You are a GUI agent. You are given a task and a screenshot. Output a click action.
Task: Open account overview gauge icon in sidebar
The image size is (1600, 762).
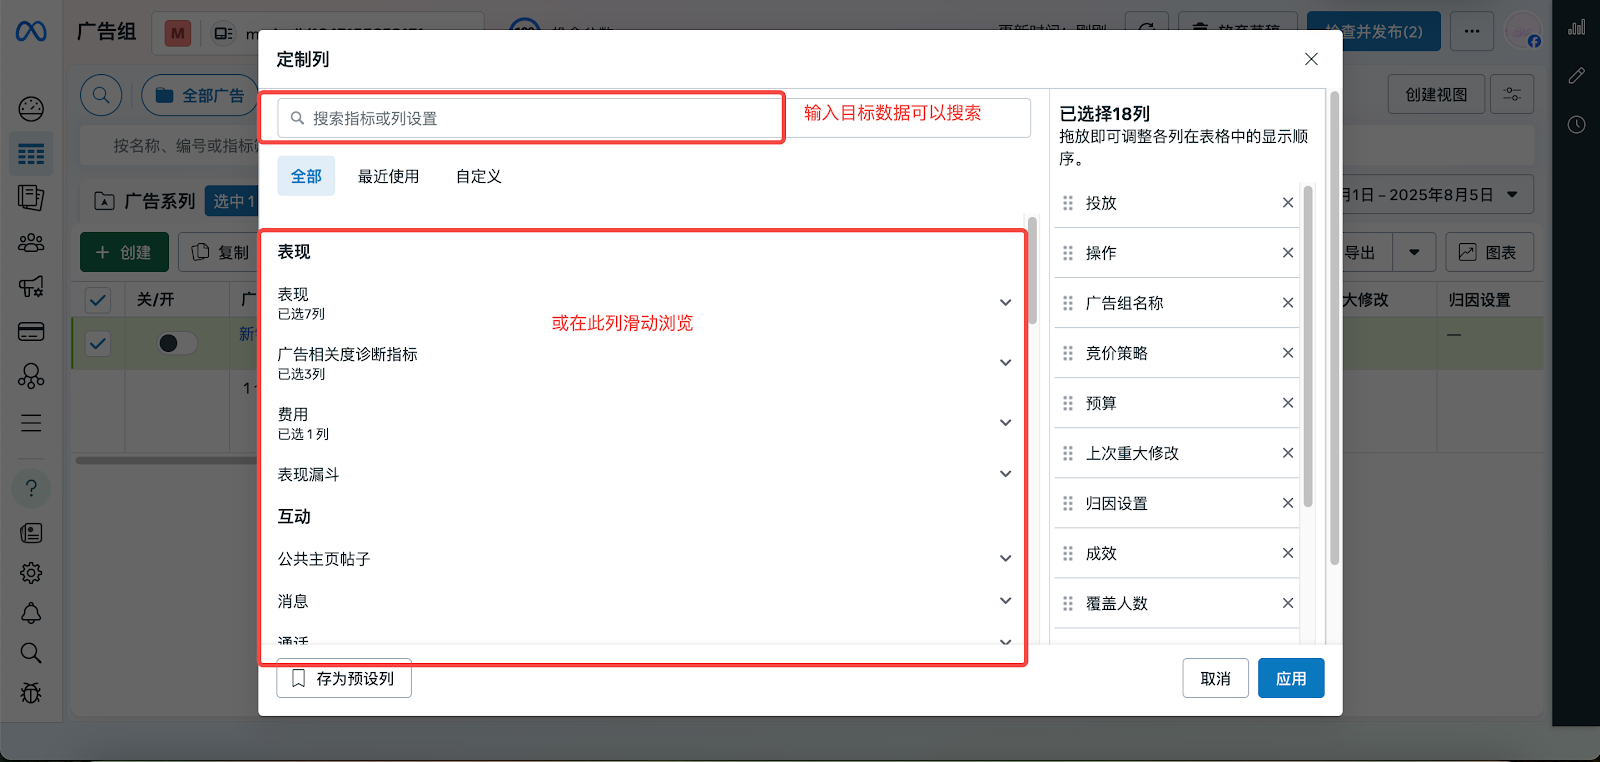31,108
